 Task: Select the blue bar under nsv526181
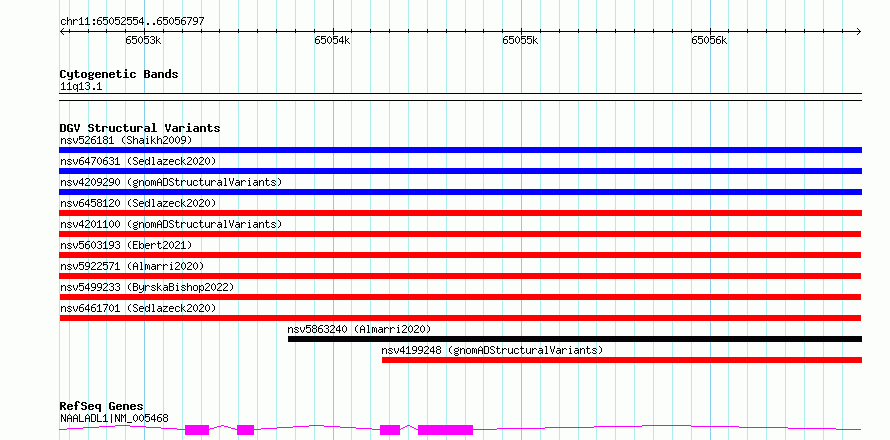pyautogui.click(x=460, y=150)
